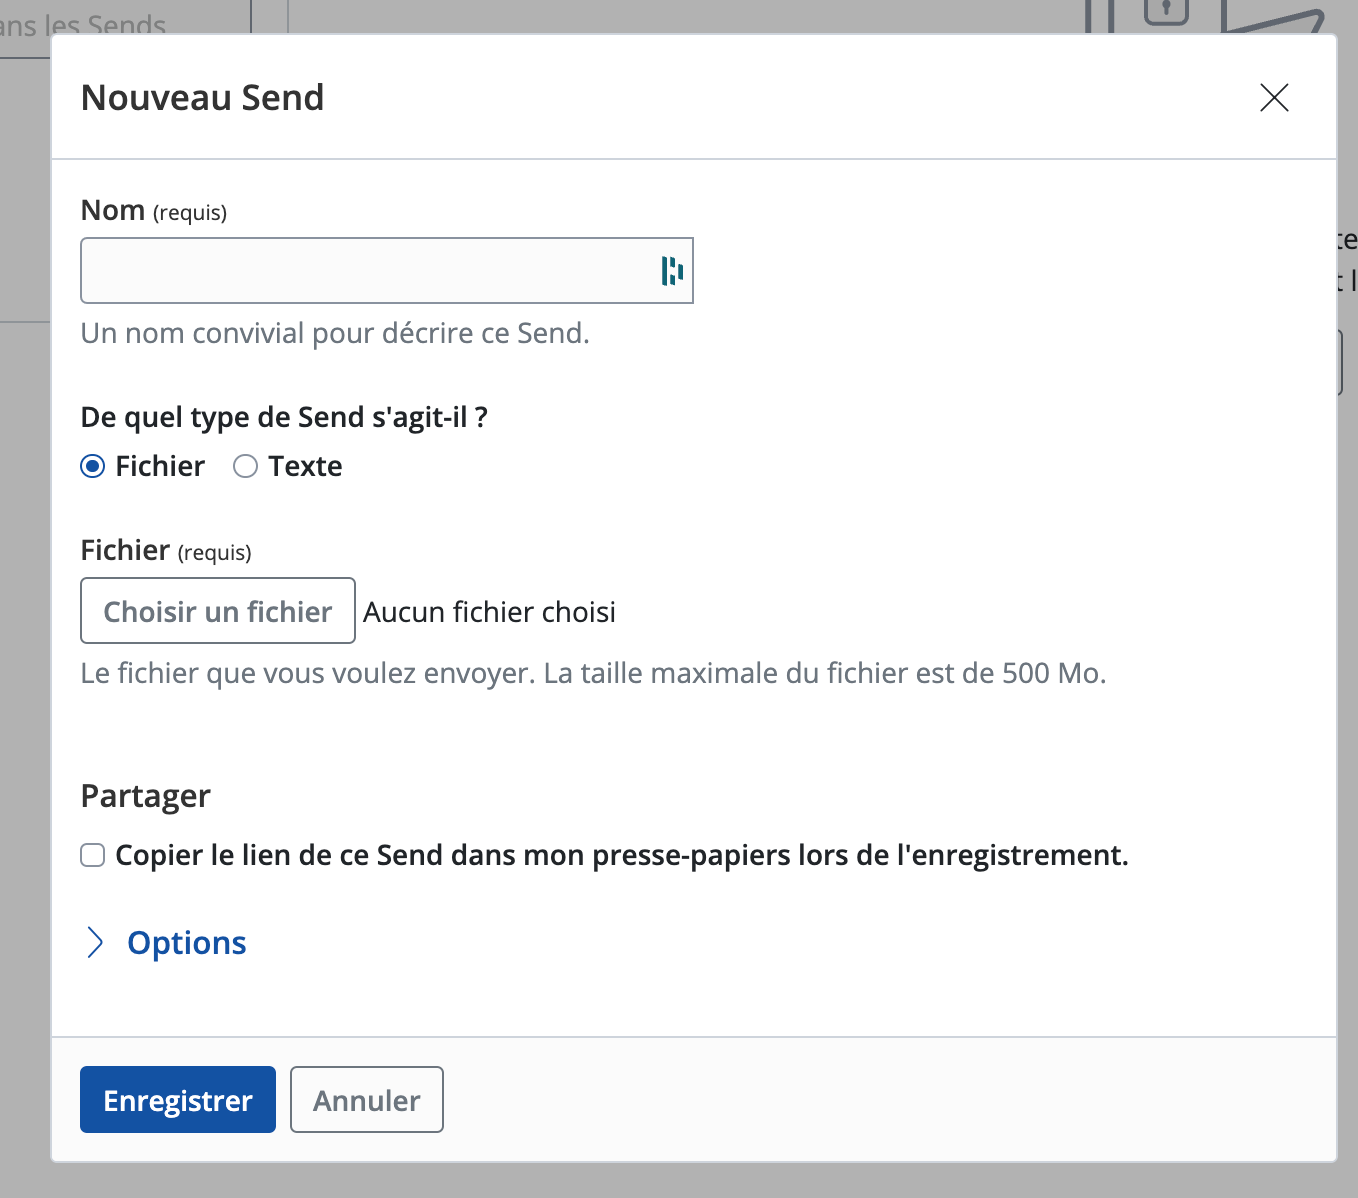This screenshot has height=1198, width=1358.
Task: Open the Options section via its label
Action: click(x=186, y=942)
